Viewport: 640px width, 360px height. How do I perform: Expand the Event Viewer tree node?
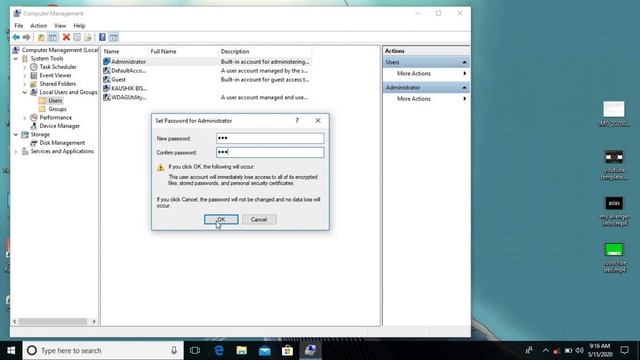pyautogui.click(x=24, y=76)
